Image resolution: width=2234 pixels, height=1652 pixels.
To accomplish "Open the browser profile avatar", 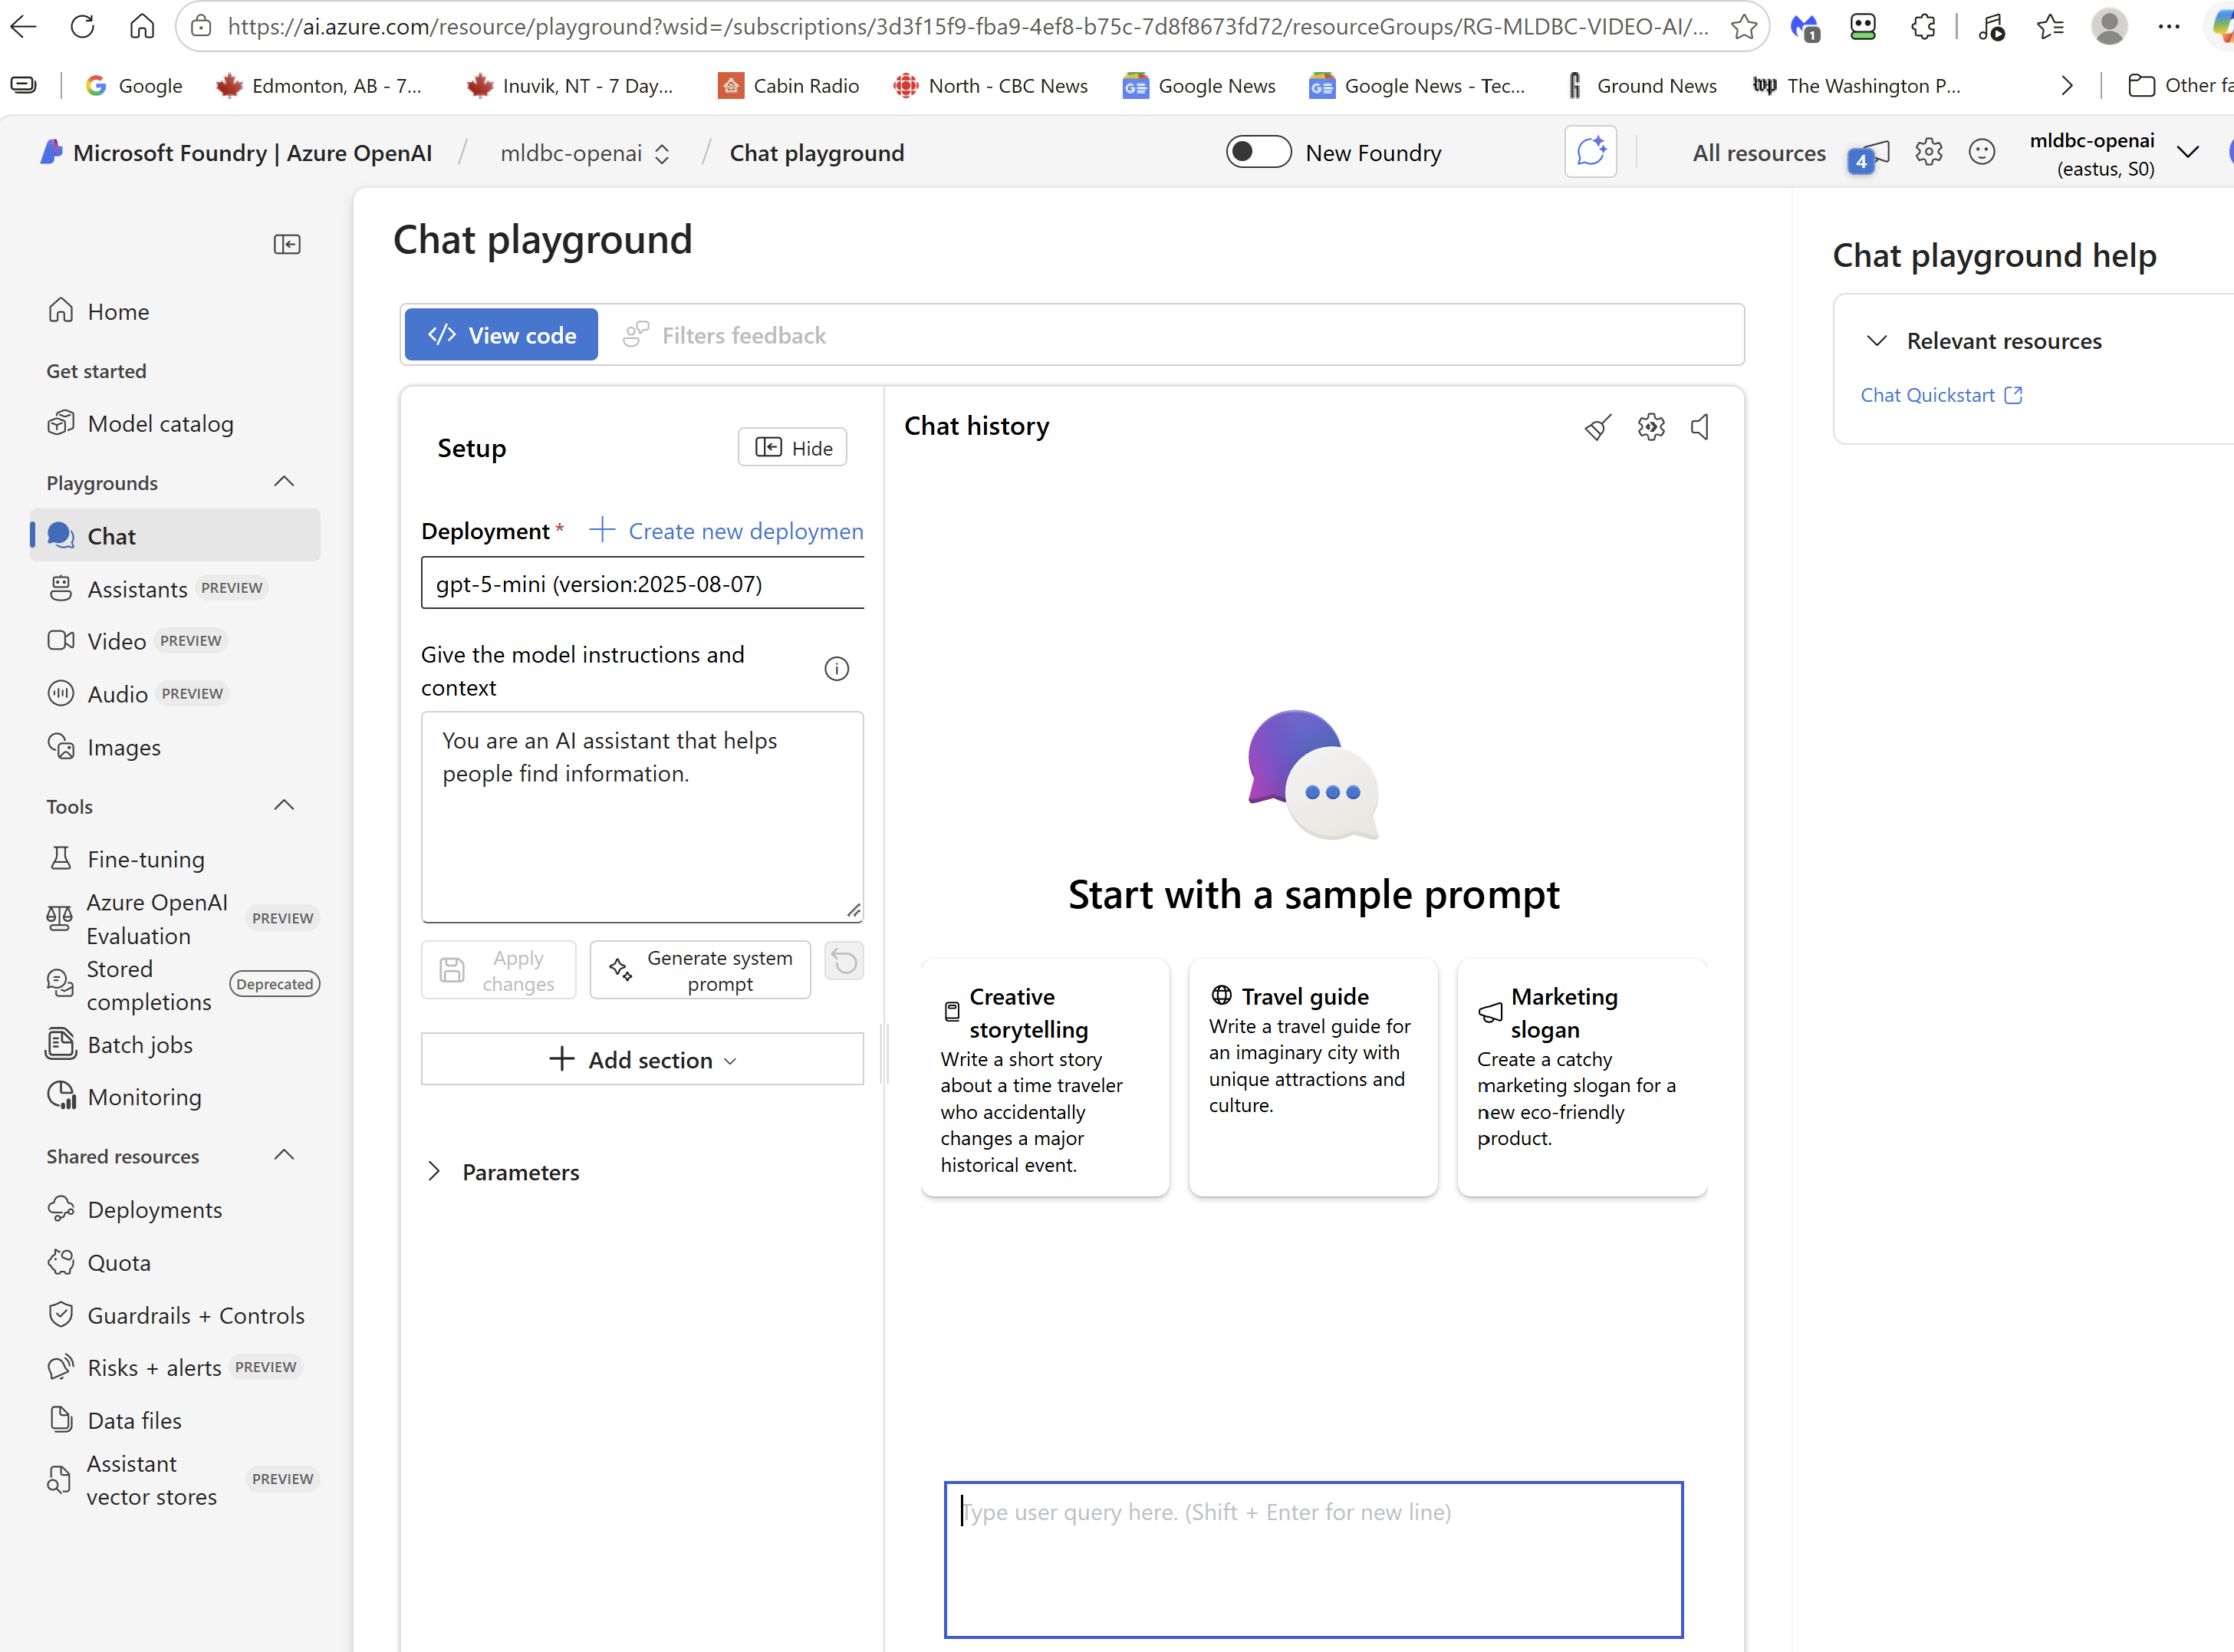I will tap(2109, 26).
